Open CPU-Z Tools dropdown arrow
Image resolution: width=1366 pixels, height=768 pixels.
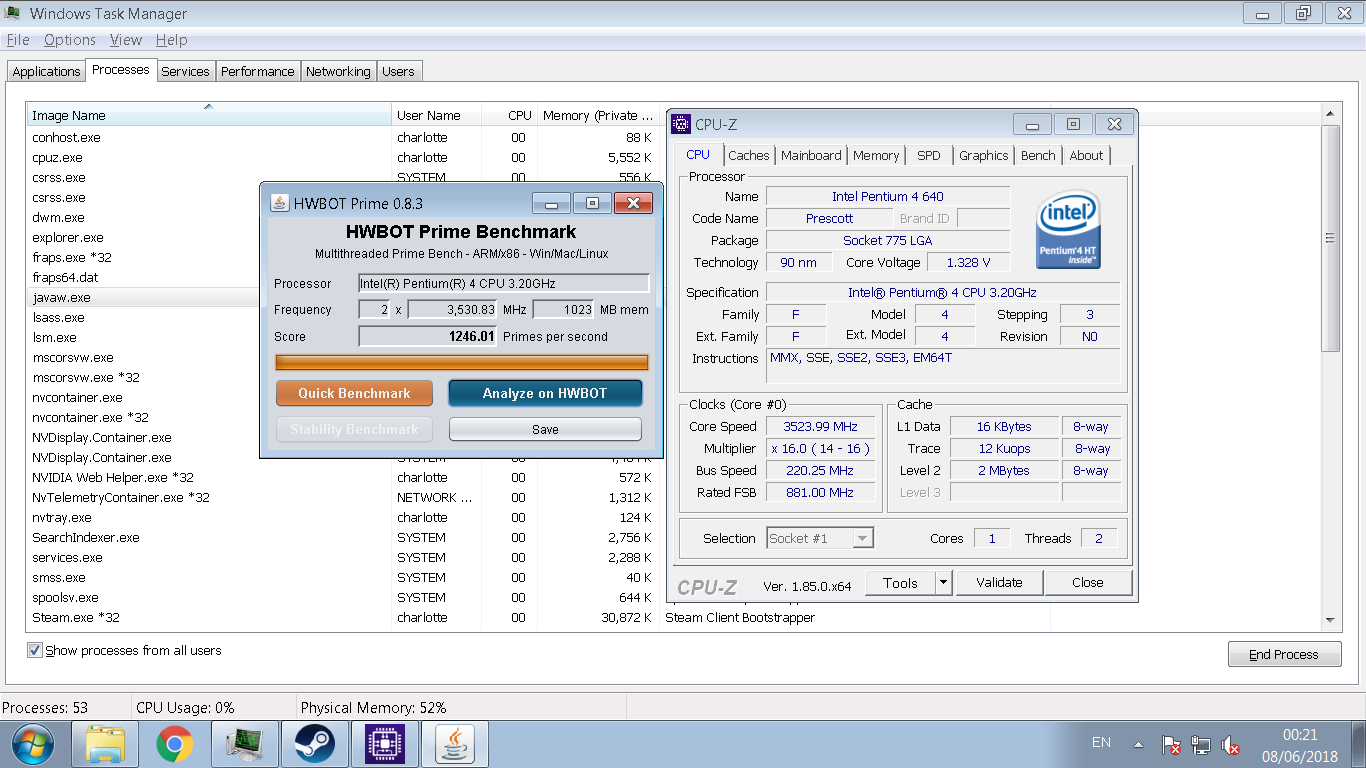click(943, 582)
